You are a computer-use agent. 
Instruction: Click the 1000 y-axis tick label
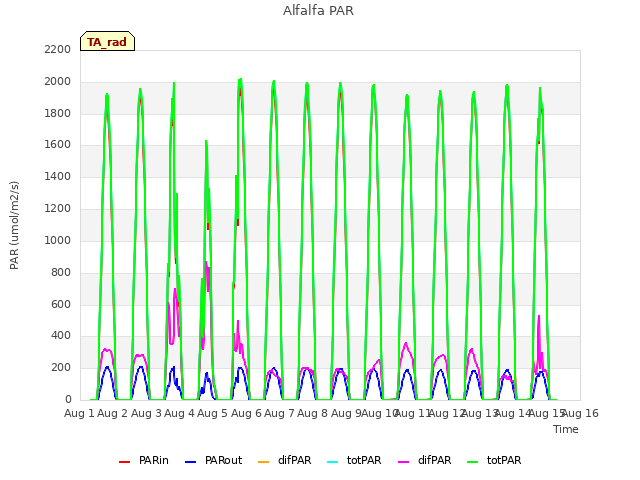[58, 240]
